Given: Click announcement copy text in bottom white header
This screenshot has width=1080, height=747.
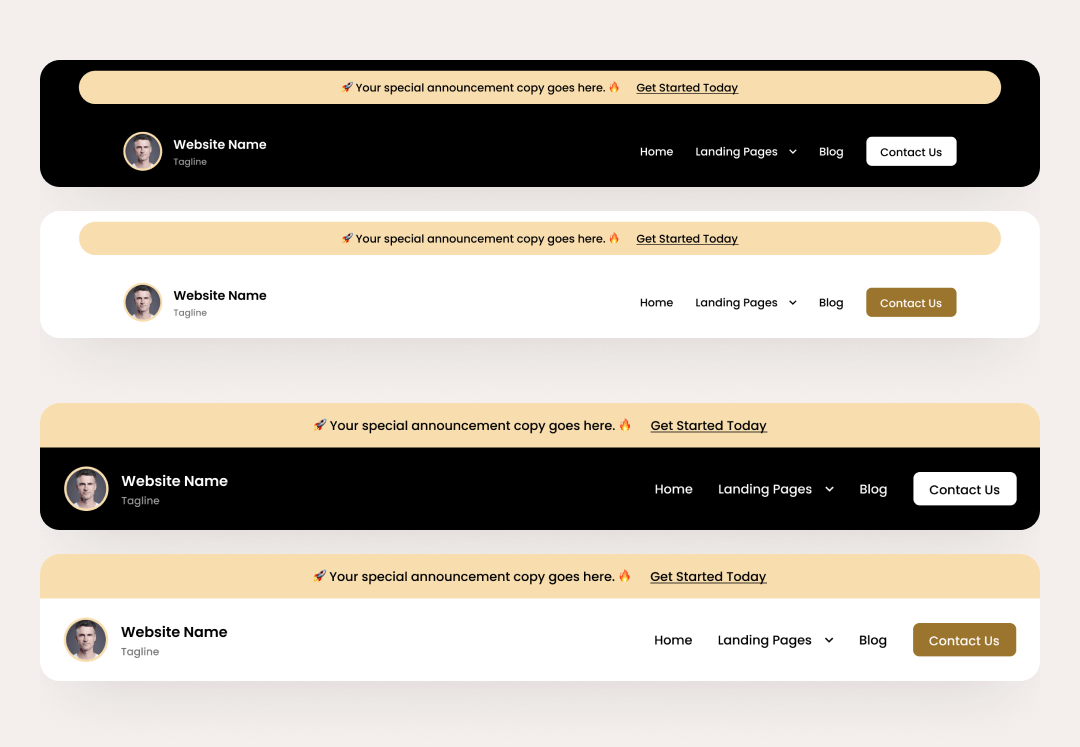Looking at the screenshot, I should tap(472, 576).
